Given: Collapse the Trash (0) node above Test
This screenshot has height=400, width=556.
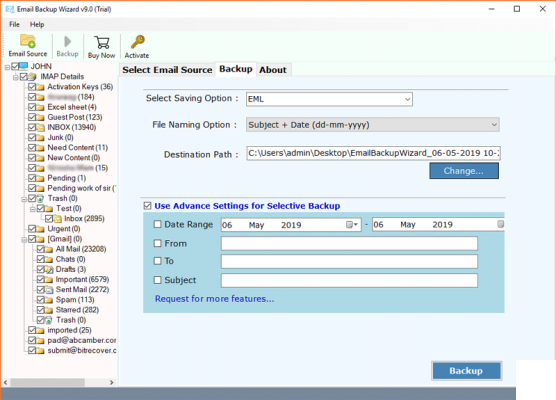Looking at the screenshot, I should pyautogui.click(x=24, y=199).
